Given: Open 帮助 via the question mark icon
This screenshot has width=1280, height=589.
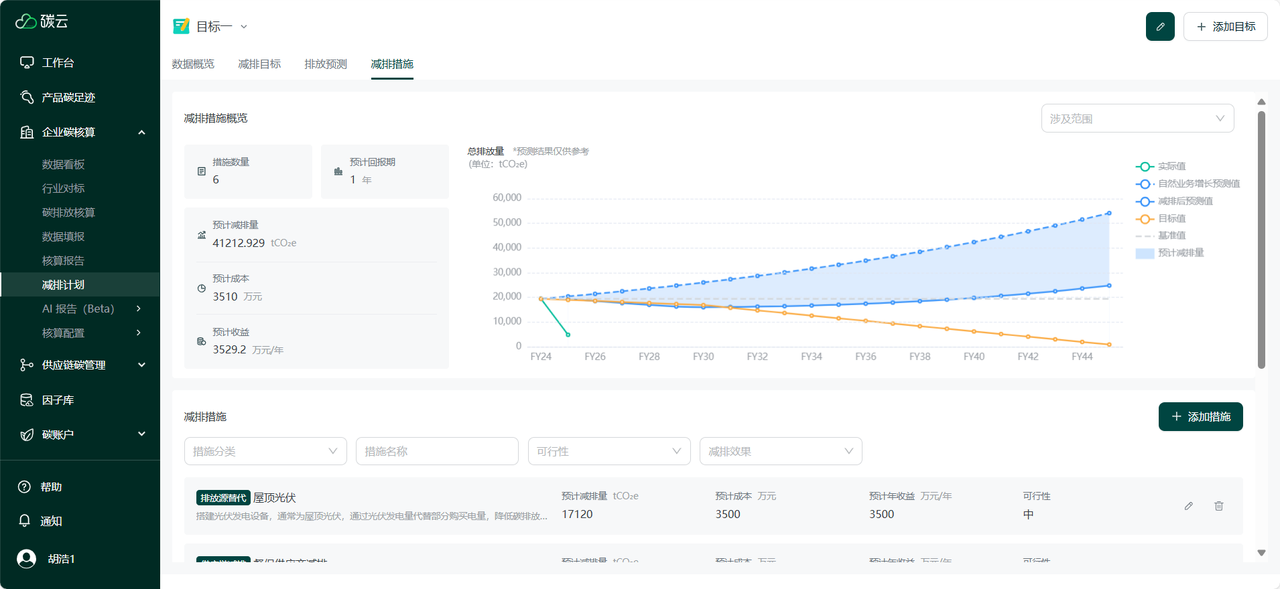Looking at the screenshot, I should [x=25, y=487].
